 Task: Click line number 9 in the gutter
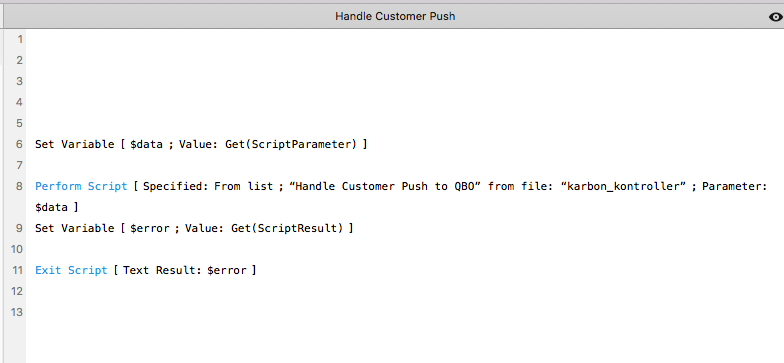20,228
